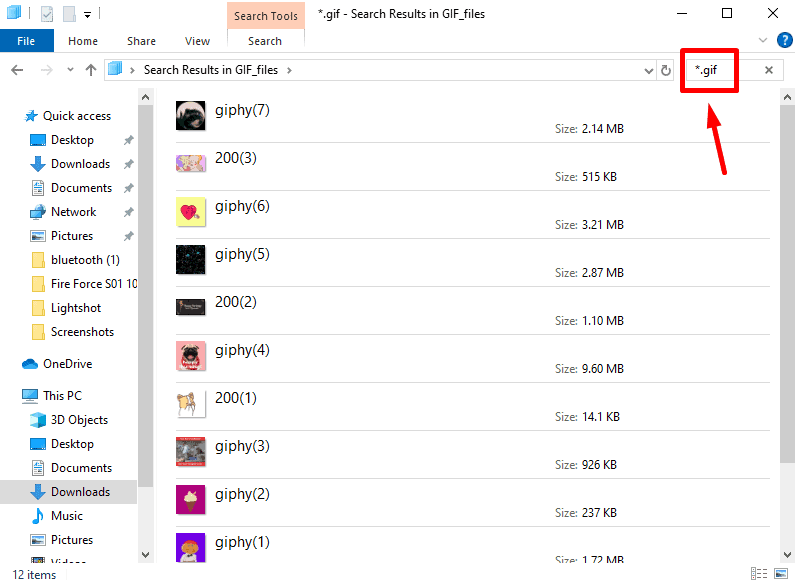
Task: Open pinned Downloads under Quick access
Action: tap(70, 164)
